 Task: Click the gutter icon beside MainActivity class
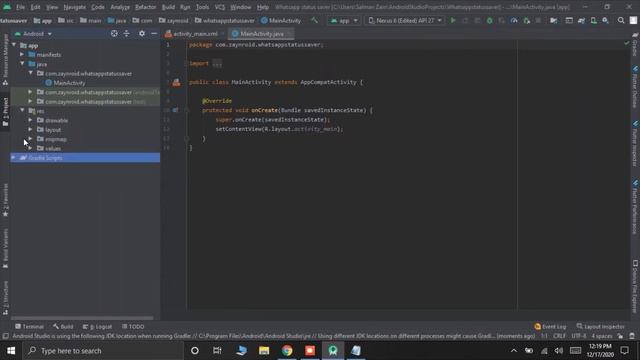point(176,82)
